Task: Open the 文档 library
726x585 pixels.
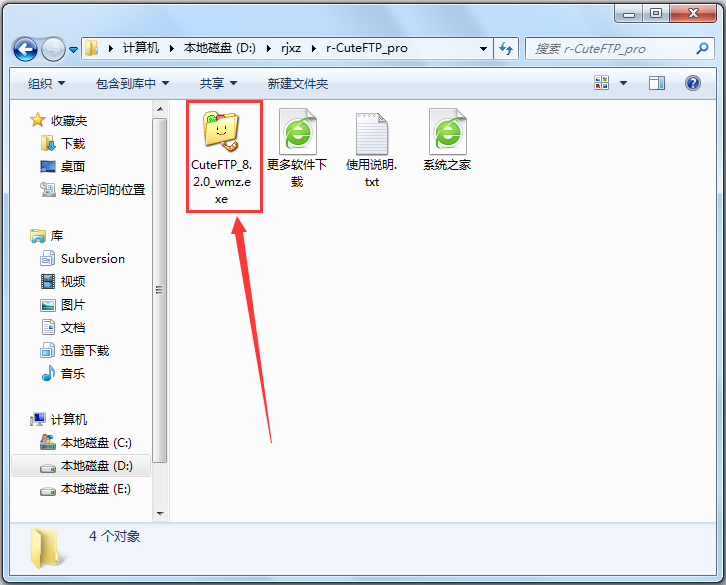Action: 73,328
